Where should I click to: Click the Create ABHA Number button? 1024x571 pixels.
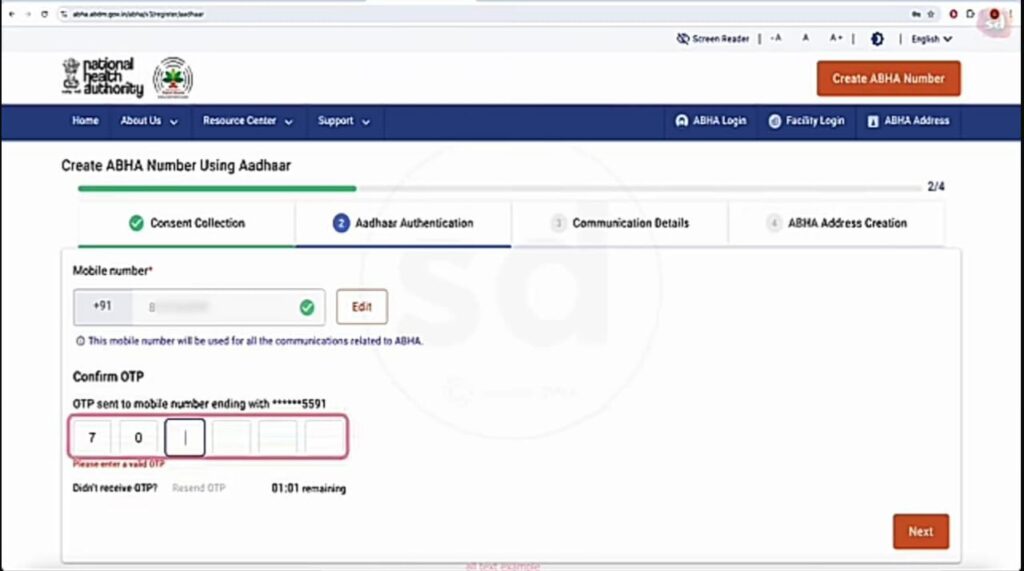point(888,78)
